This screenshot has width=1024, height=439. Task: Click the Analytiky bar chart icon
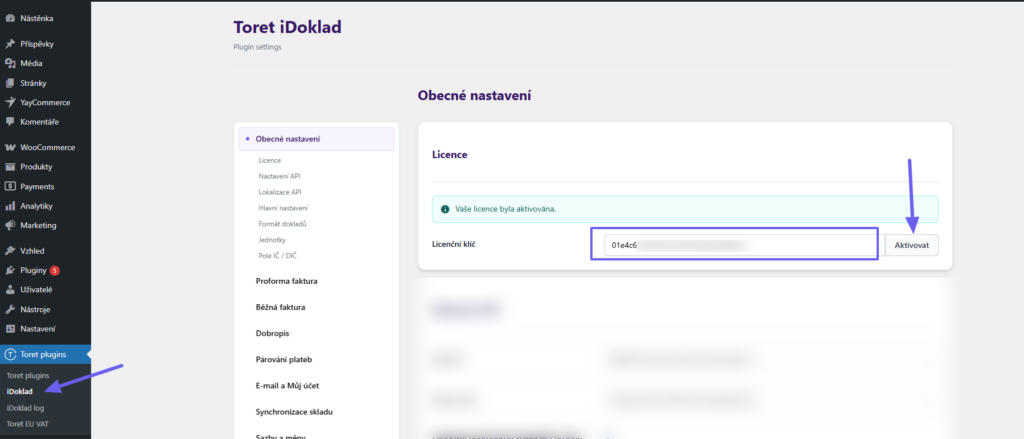10,206
